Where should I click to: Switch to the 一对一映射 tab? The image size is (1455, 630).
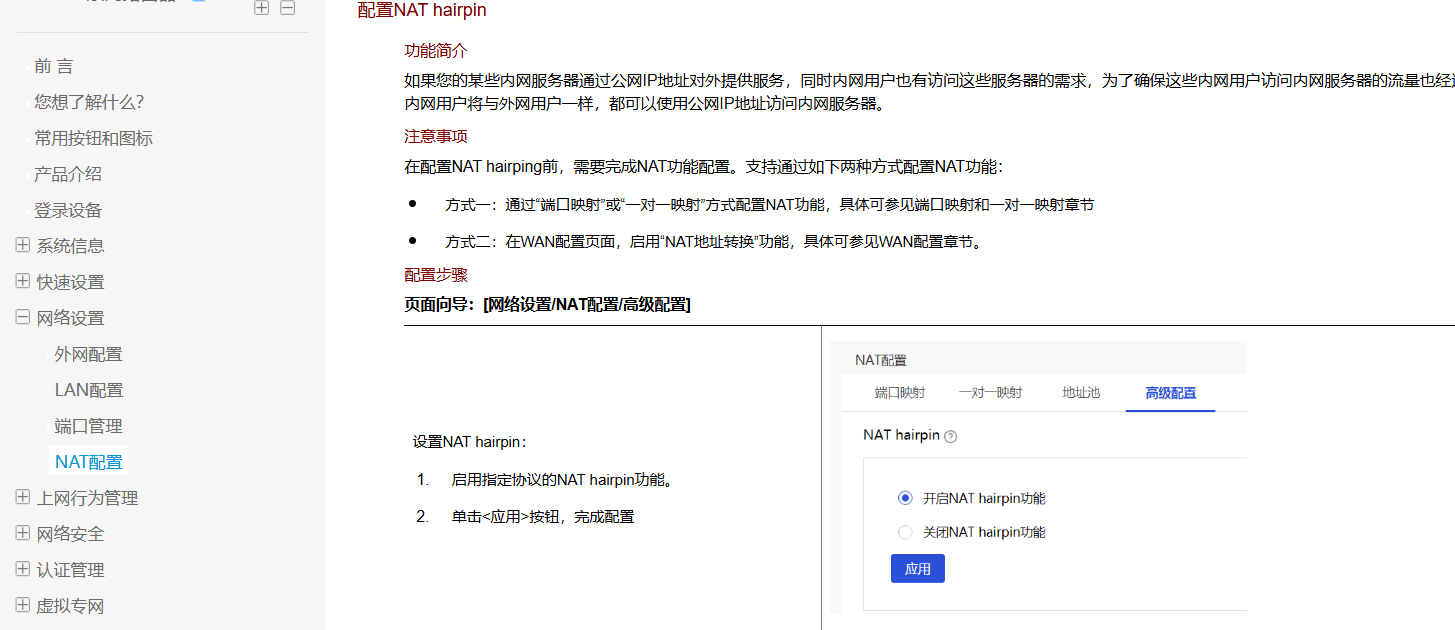990,393
